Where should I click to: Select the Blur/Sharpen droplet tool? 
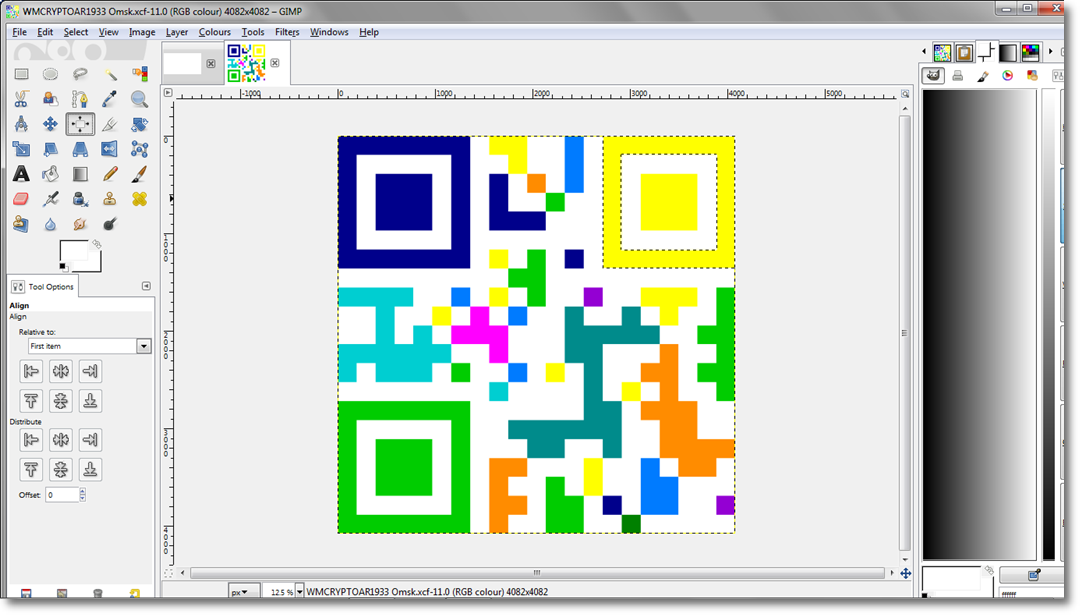(x=50, y=224)
